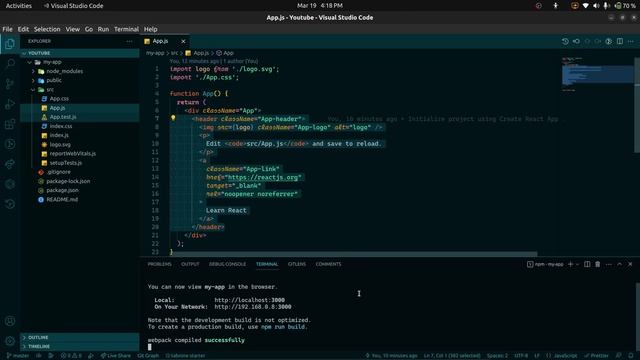Click the editor minimap overview
Screen dimensions: 640x360
[x=597, y=75]
